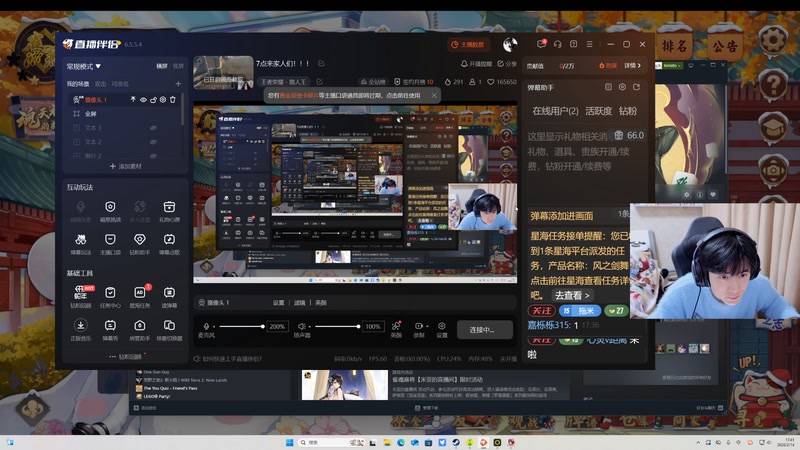Screen dimensions: 800x450
Task: Open the help question icon in the title bar
Action: [x=573, y=44]
